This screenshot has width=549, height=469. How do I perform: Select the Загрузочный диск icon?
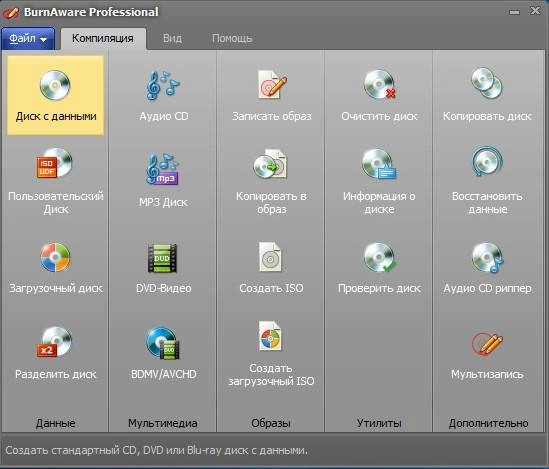[x=55, y=257]
